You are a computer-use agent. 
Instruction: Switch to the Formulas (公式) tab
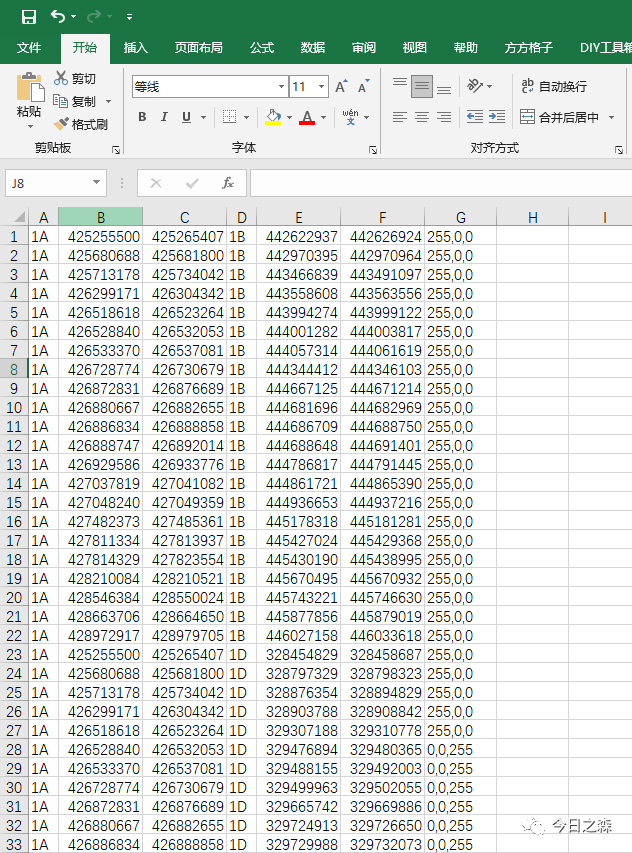tap(262, 48)
